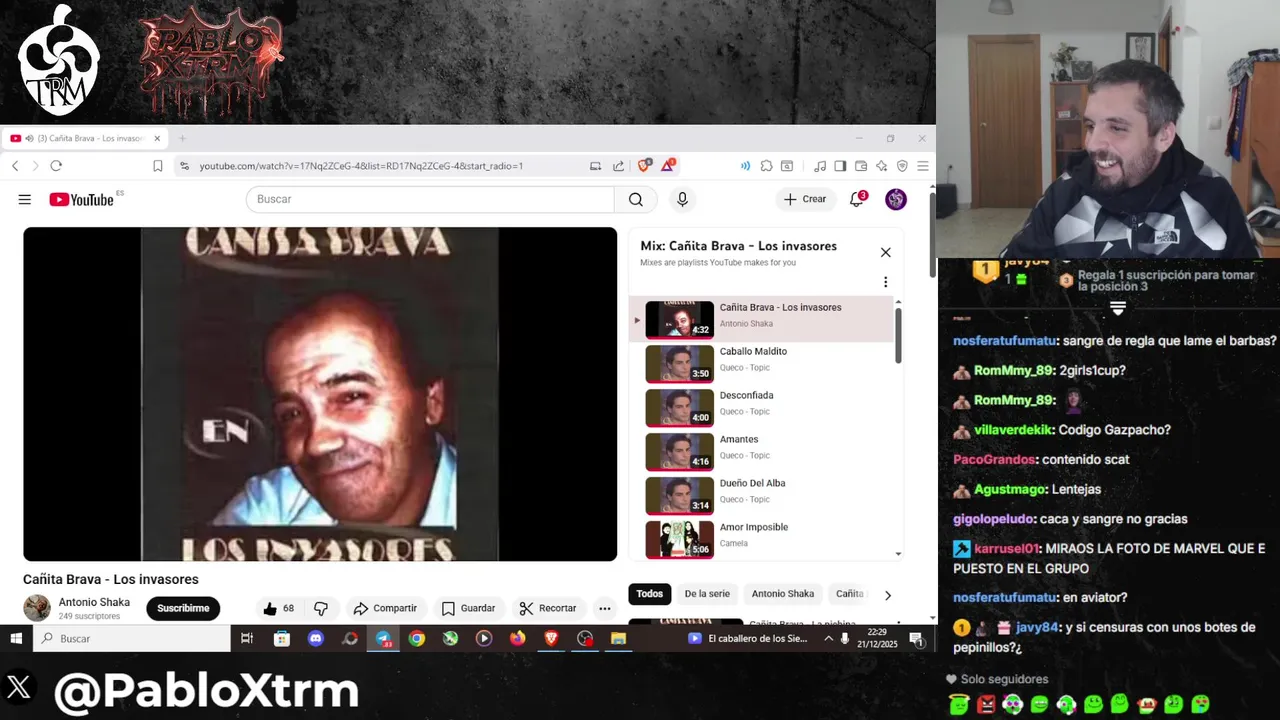Play Amantes from the mix
The height and width of the screenshot is (720, 1280).
coord(761,452)
